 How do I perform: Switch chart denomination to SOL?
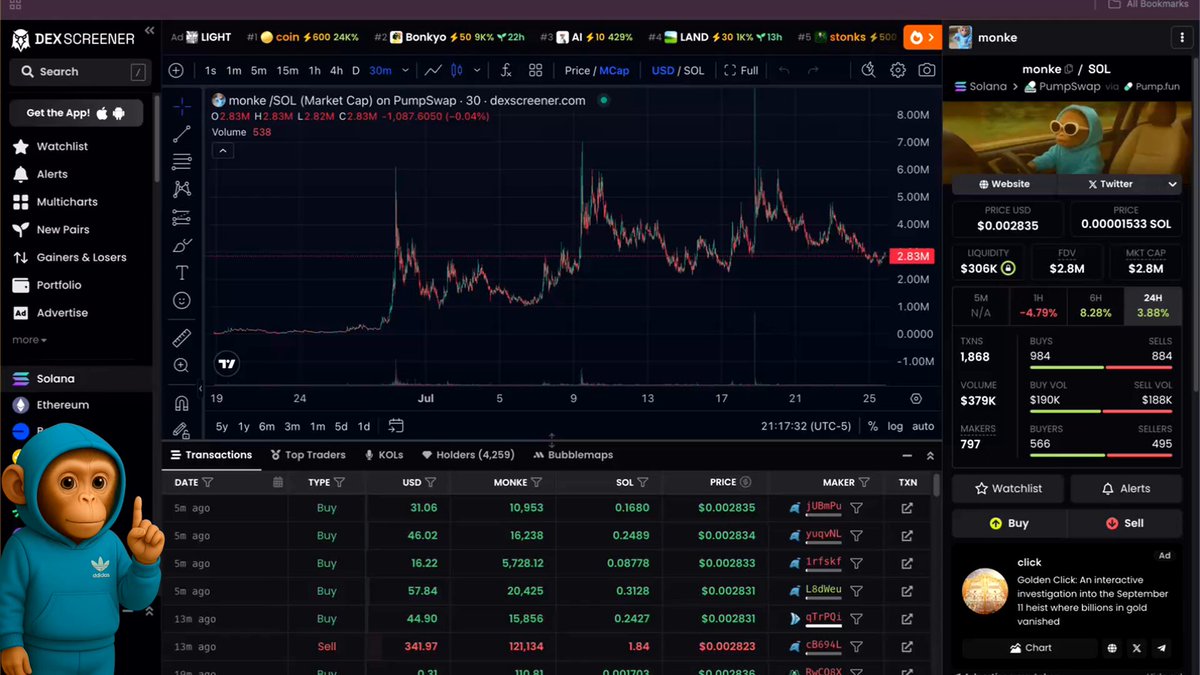click(x=694, y=71)
